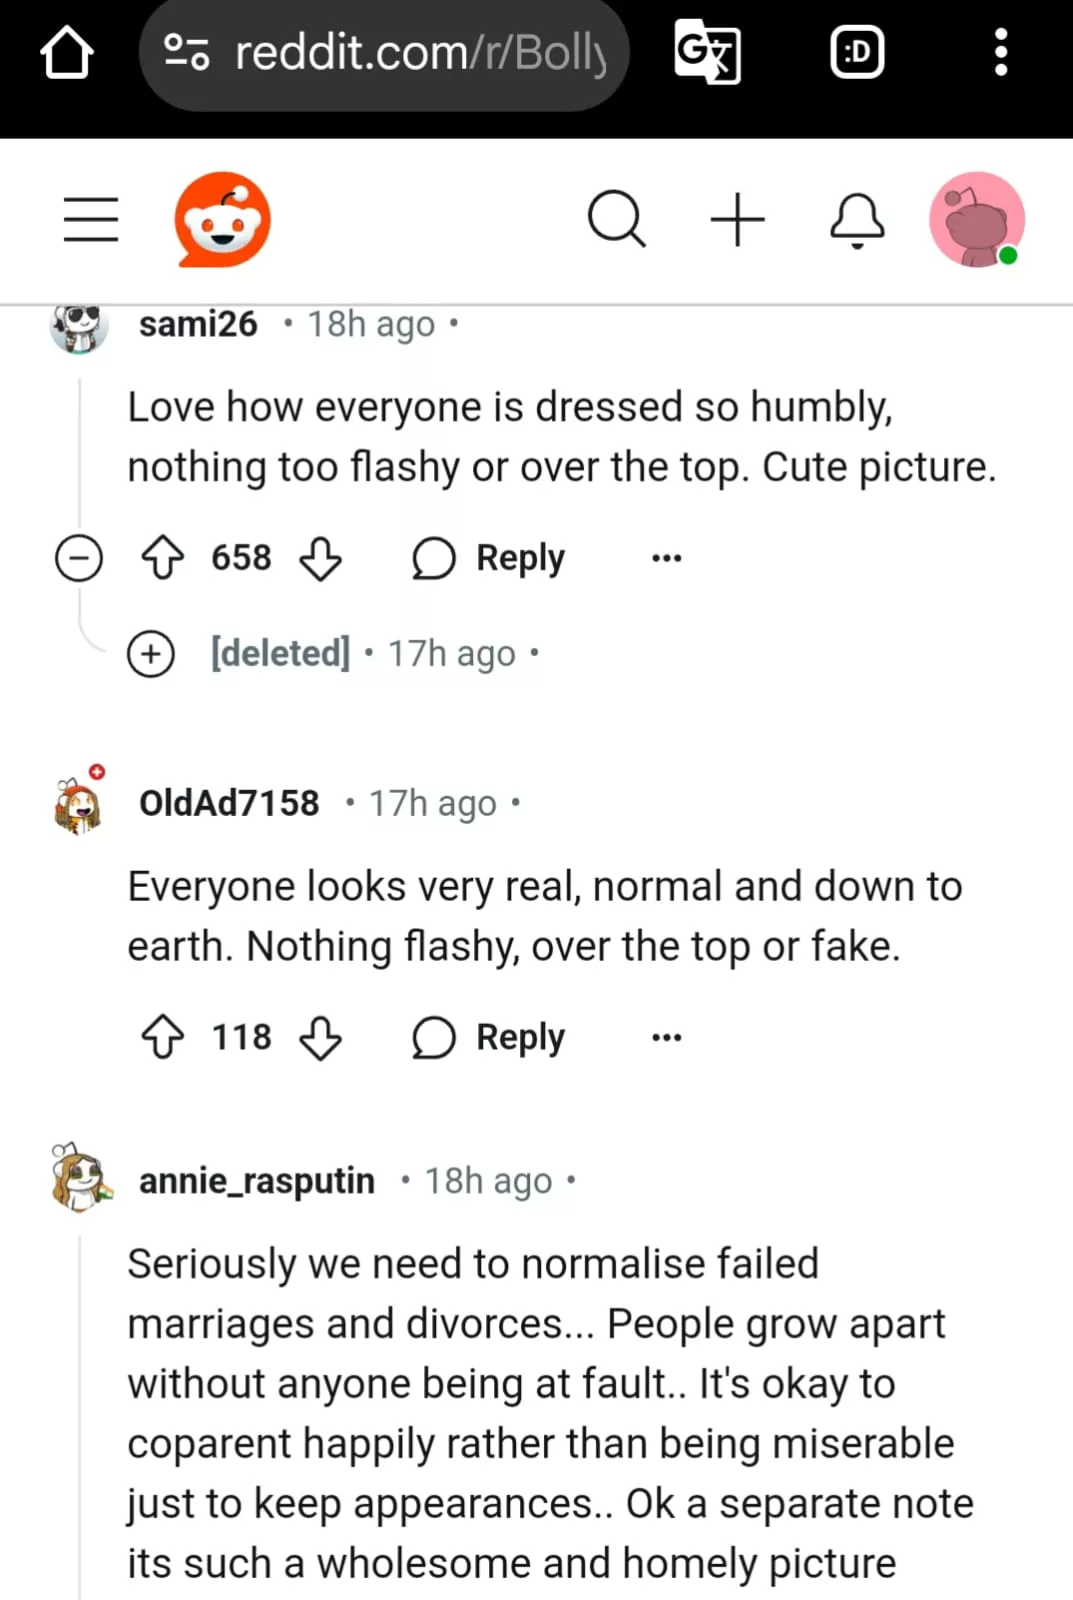
Task: Downvote OldAd7158's comment
Action: coord(320,1037)
